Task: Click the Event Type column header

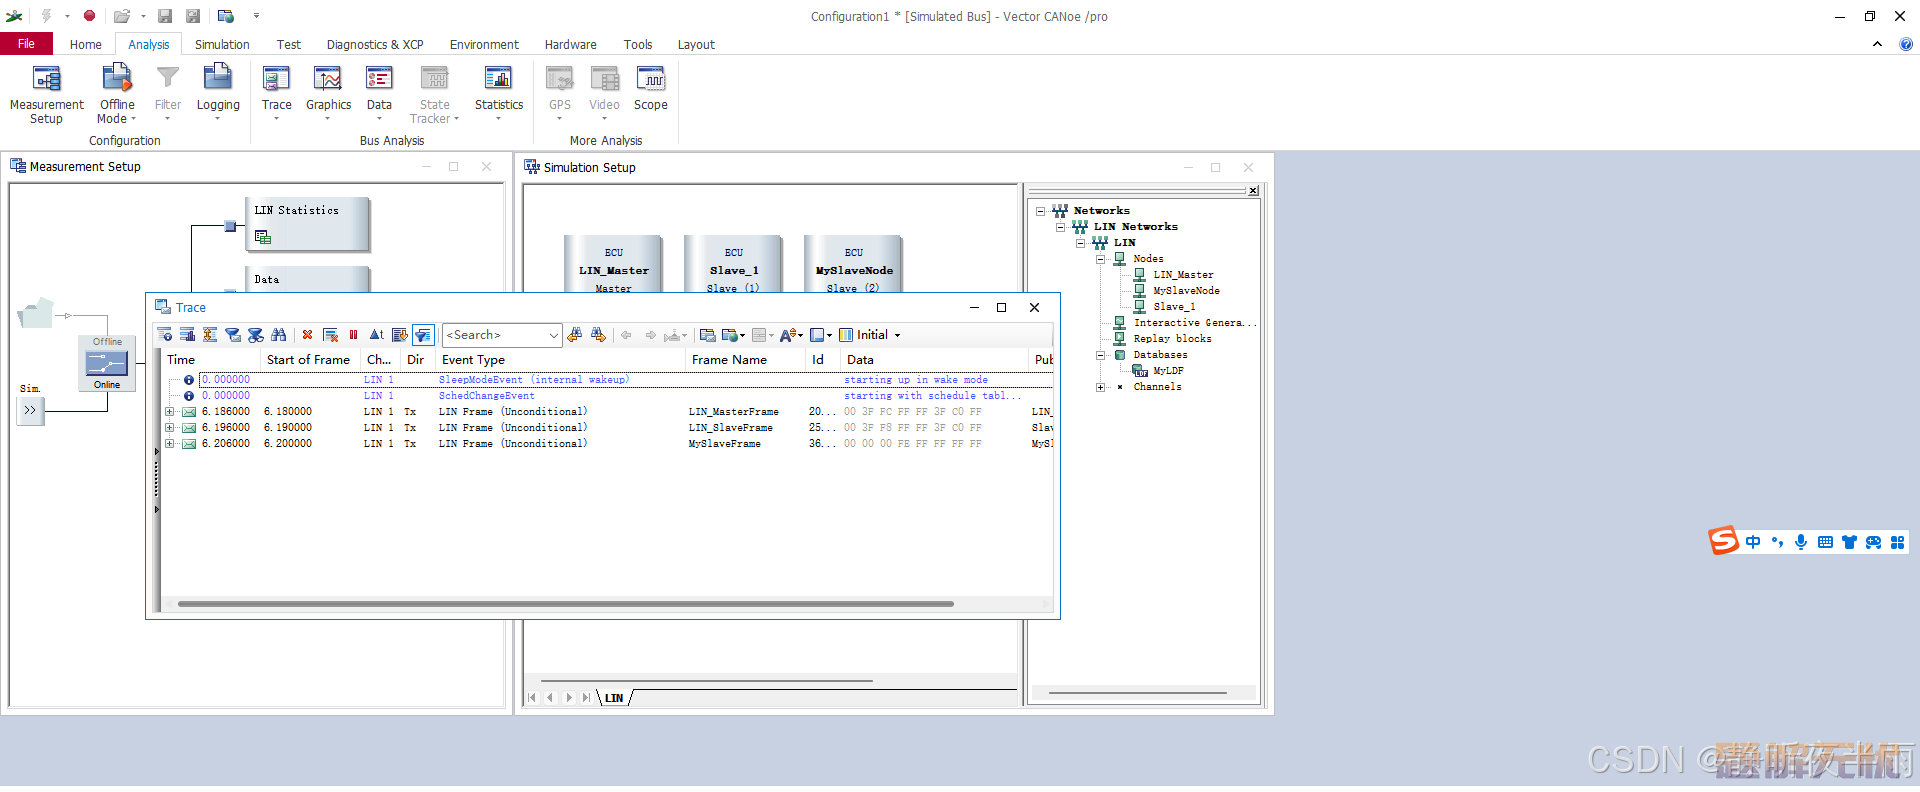Action: (560, 360)
